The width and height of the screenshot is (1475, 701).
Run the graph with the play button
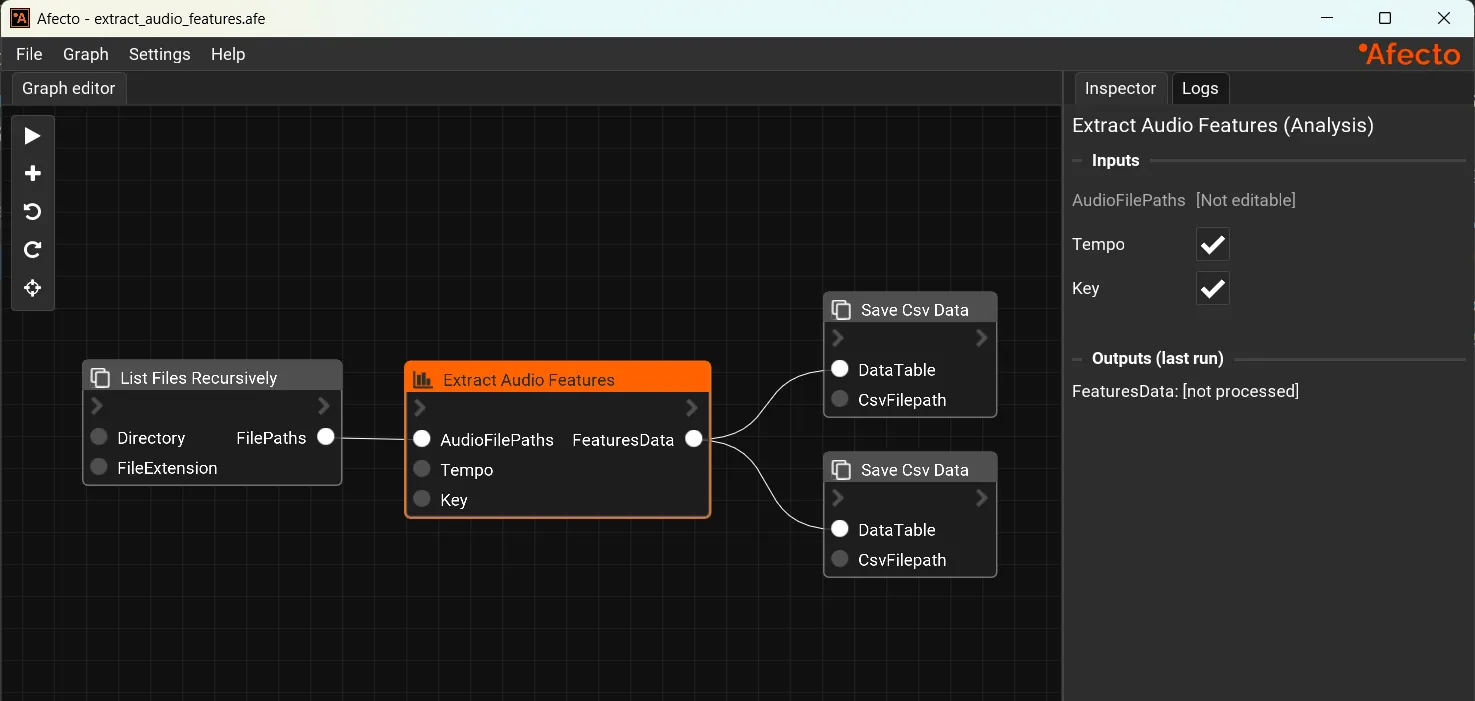(32, 136)
